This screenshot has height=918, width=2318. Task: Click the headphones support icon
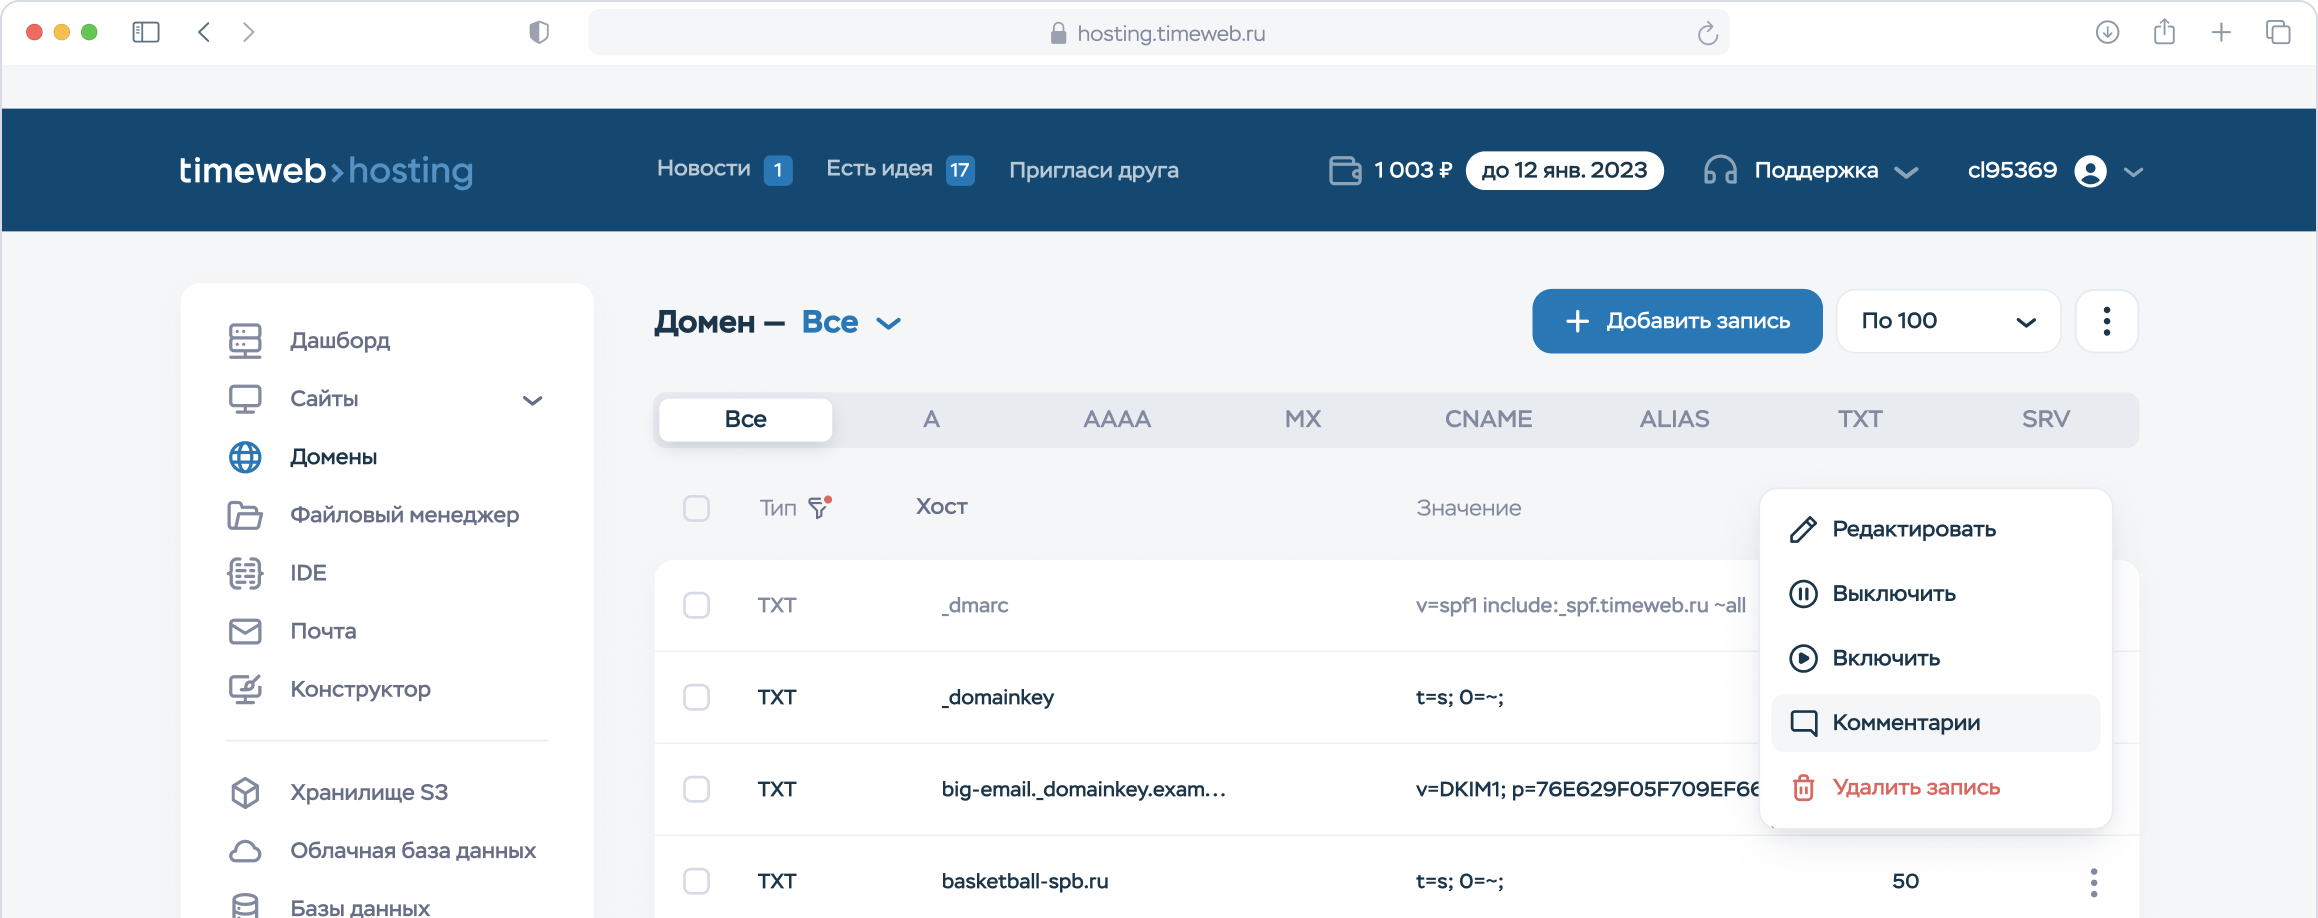tap(1720, 170)
